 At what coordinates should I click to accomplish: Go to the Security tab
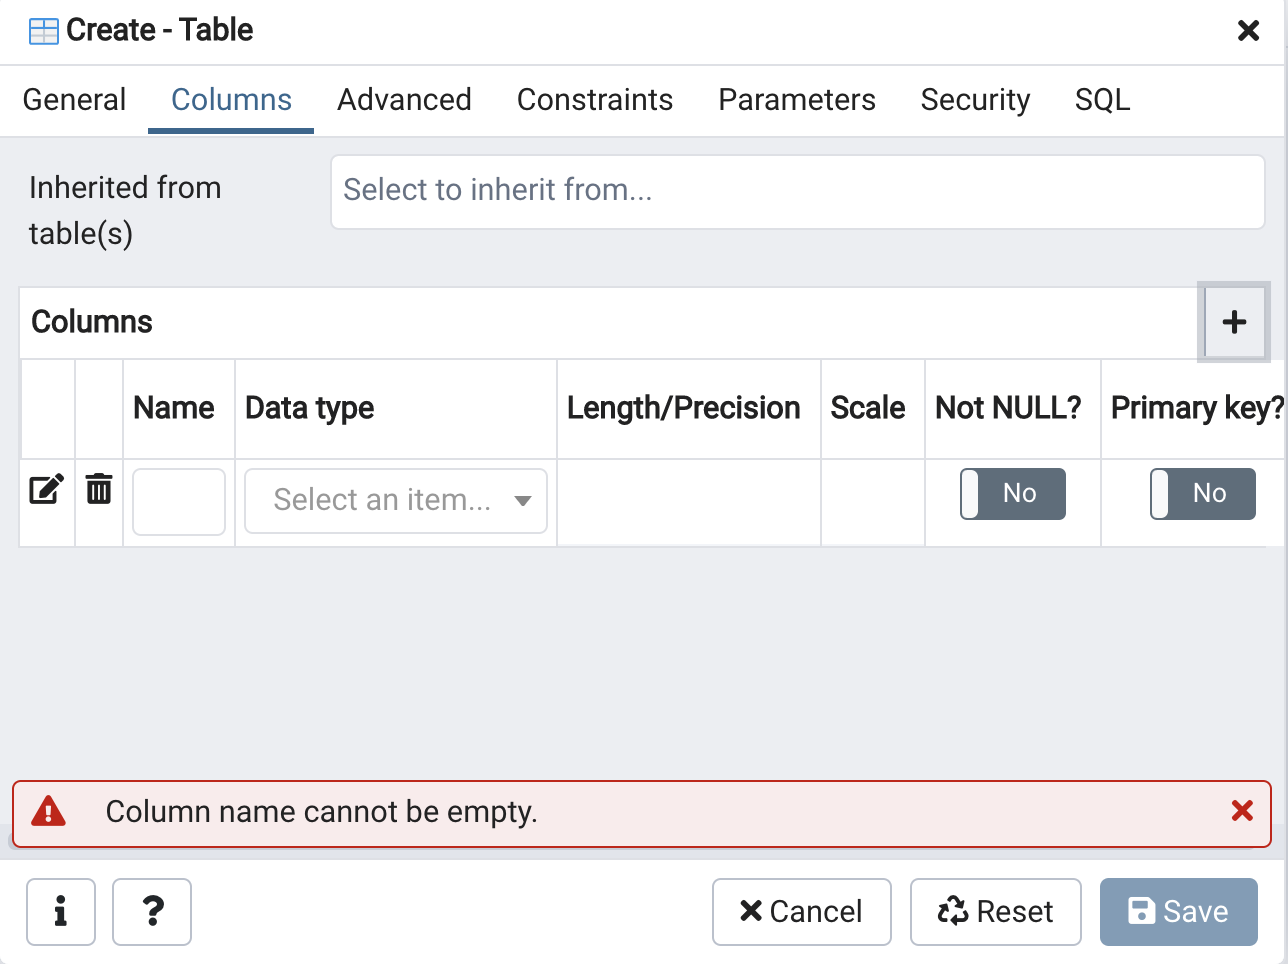point(975,100)
